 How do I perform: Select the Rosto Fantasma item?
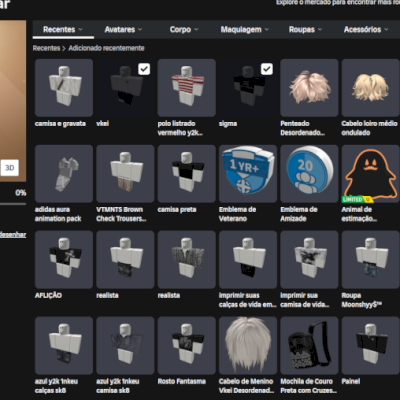[x=186, y=345]
